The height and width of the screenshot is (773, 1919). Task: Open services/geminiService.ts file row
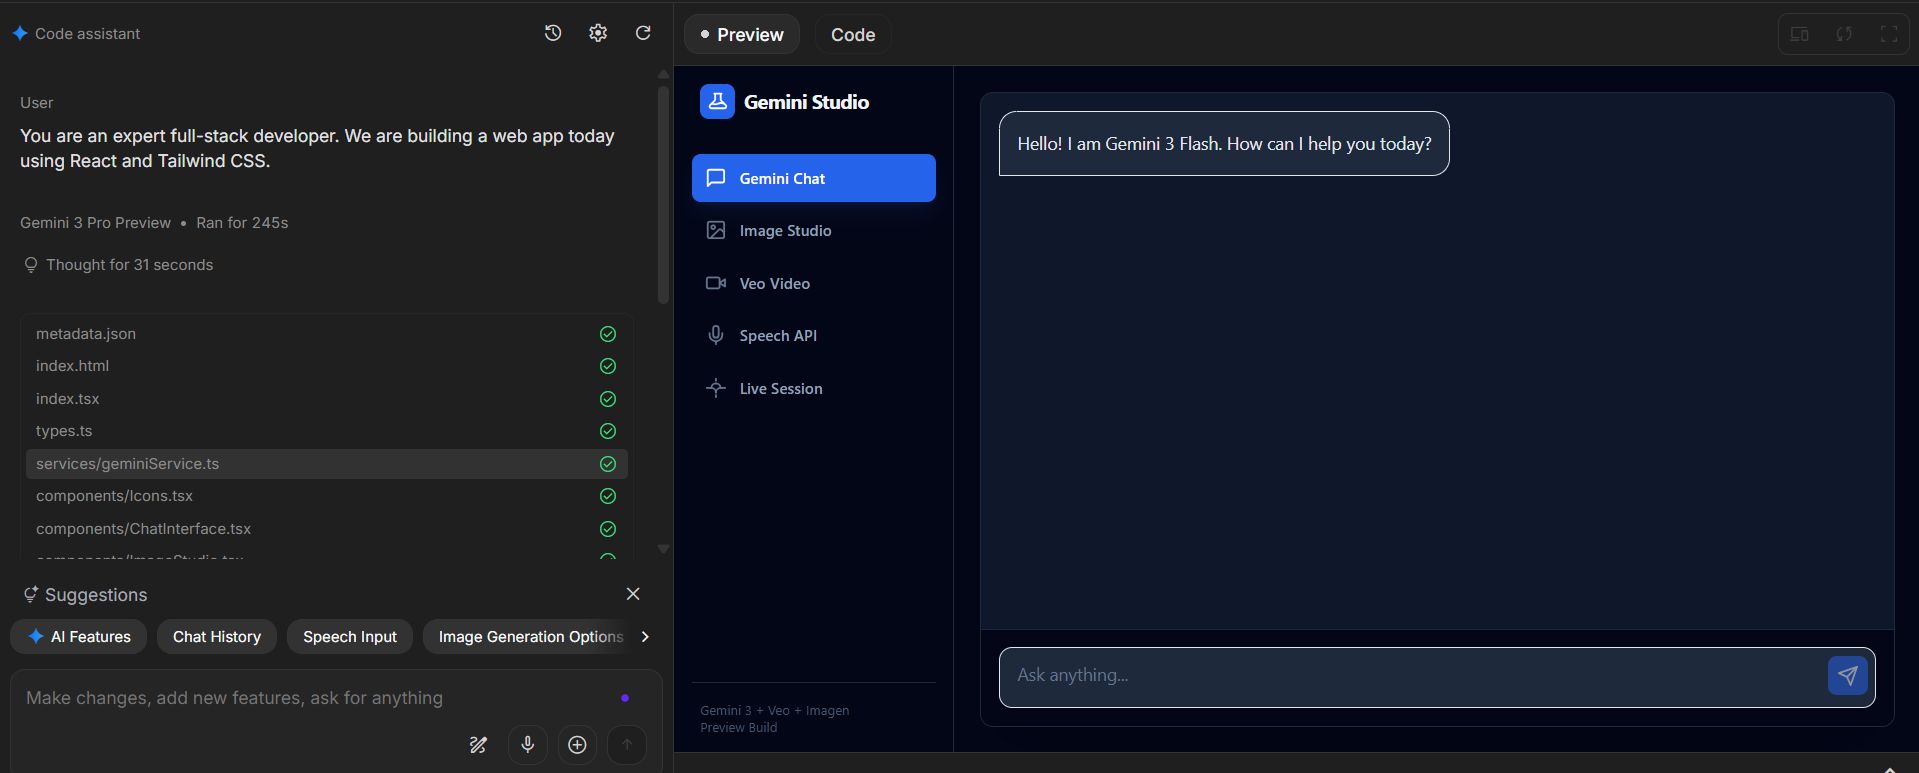pyautogui.click(x=327, y=464)
